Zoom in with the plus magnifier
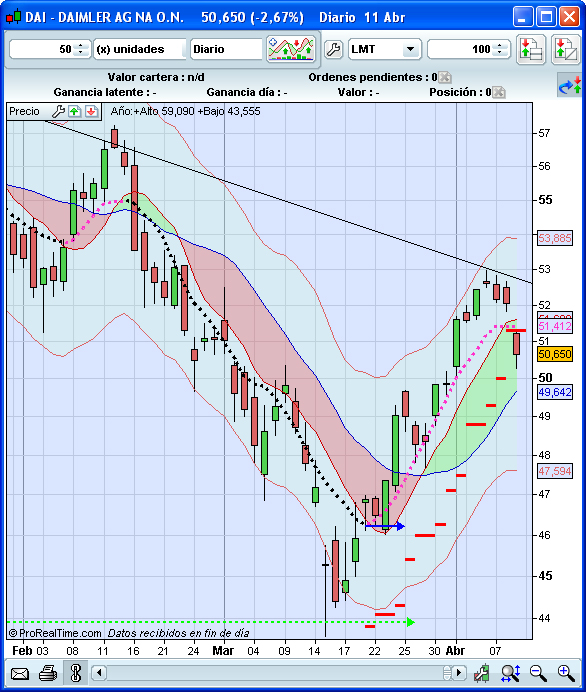This screenshot has width=586, height=692. click(566, 673)
